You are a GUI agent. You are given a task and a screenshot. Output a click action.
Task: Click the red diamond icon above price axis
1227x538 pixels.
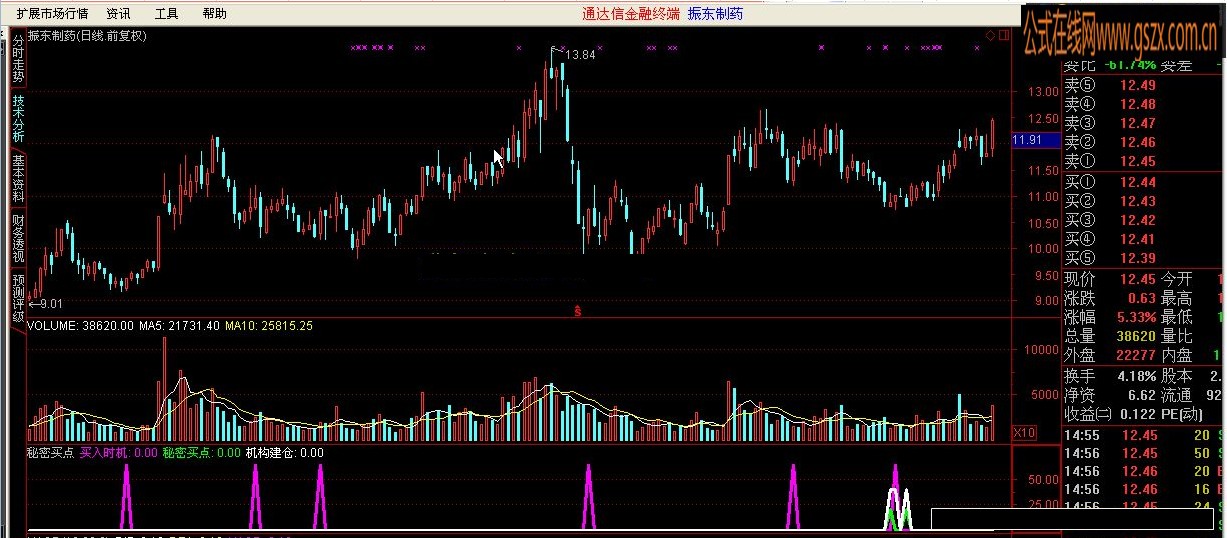click(x=990, y=36)
